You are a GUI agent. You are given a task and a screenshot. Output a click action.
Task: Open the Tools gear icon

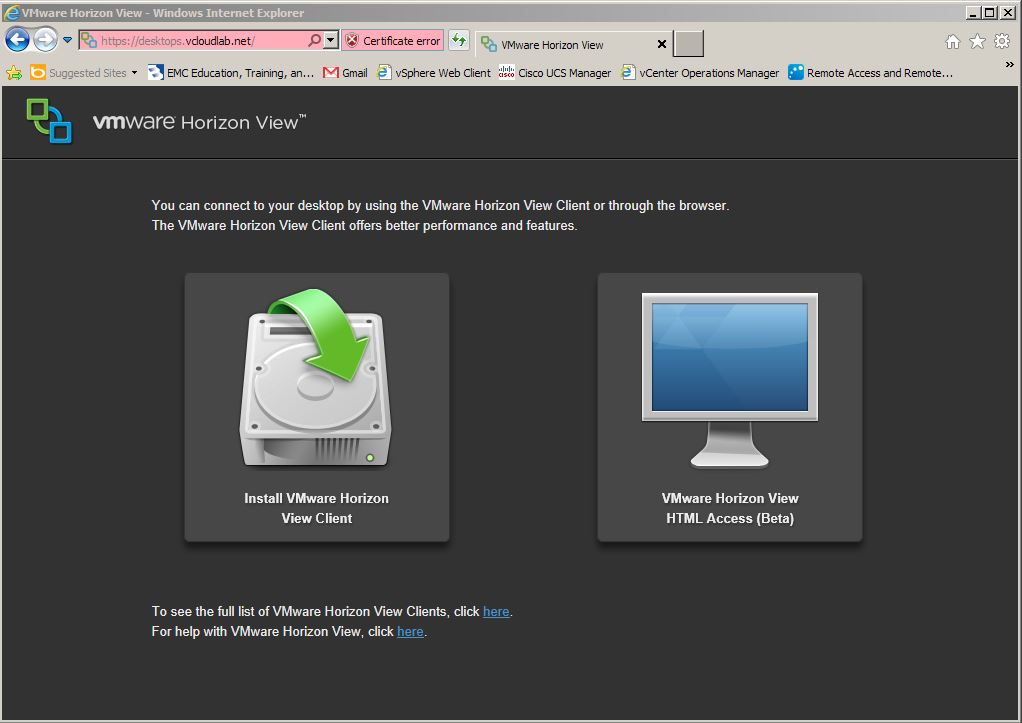coord(1002,42)
